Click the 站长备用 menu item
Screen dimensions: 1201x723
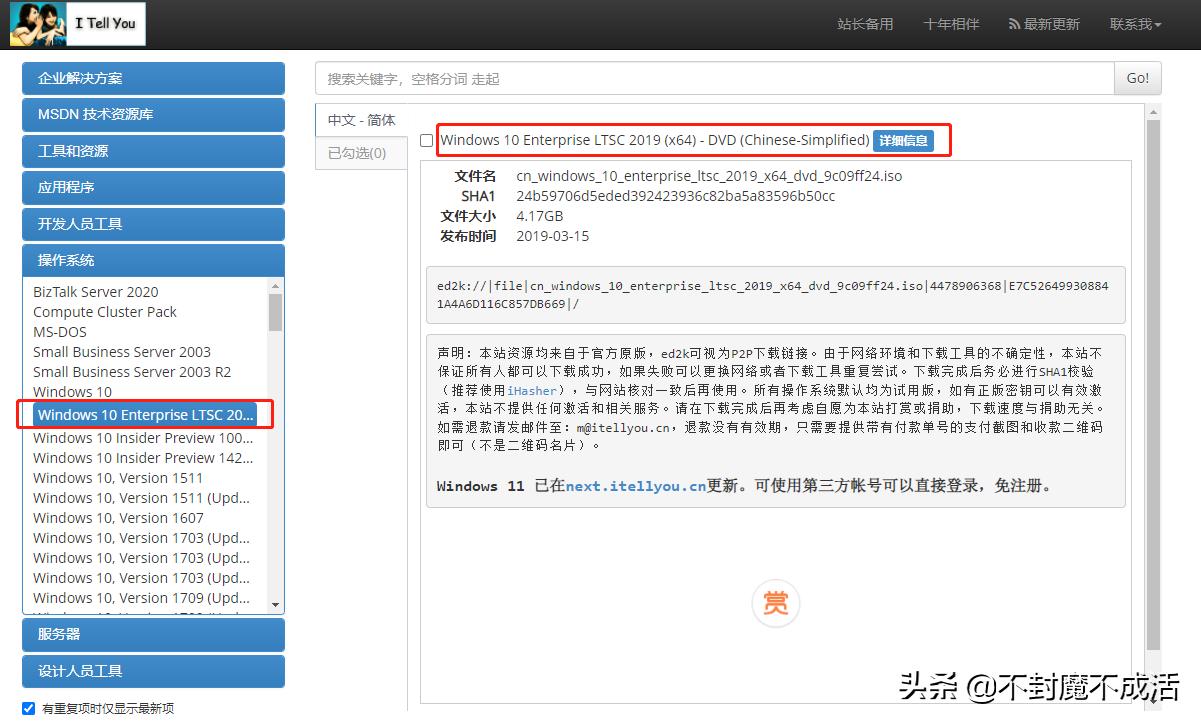point(865,25)
